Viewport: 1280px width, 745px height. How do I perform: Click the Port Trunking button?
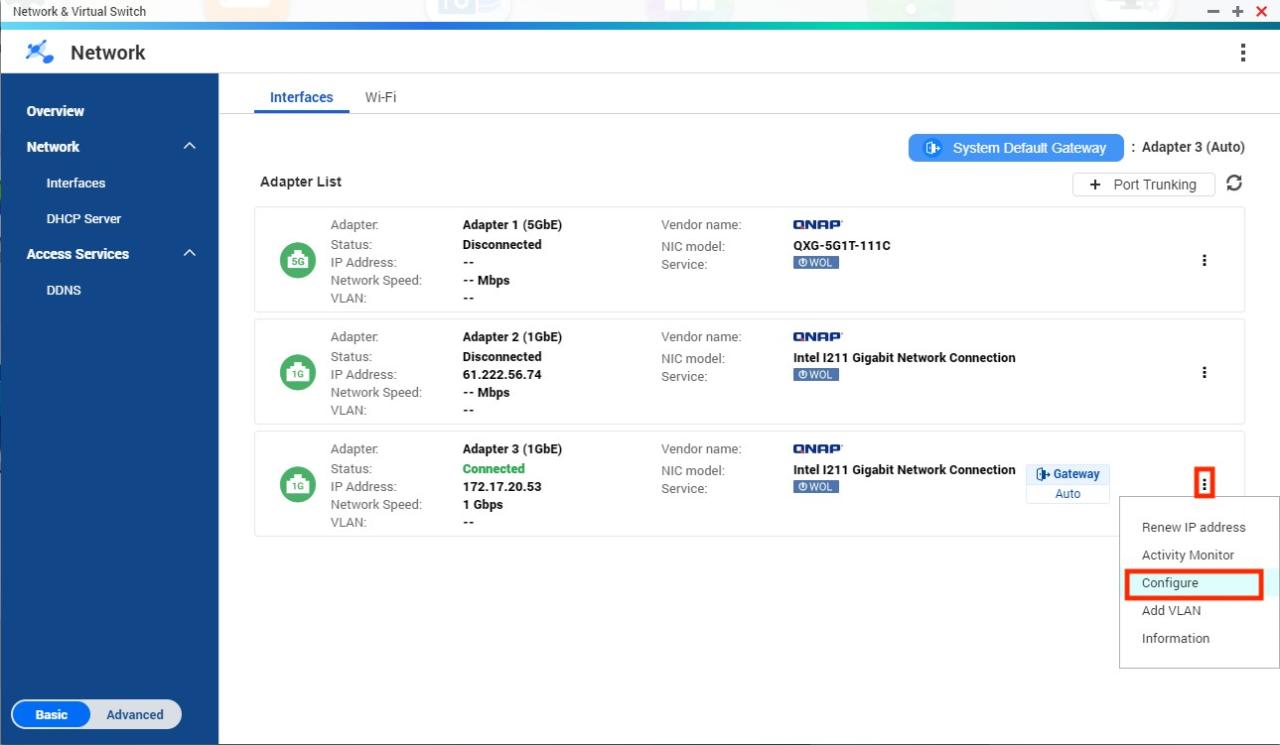pyautogui.click(x=1143, y=184)
